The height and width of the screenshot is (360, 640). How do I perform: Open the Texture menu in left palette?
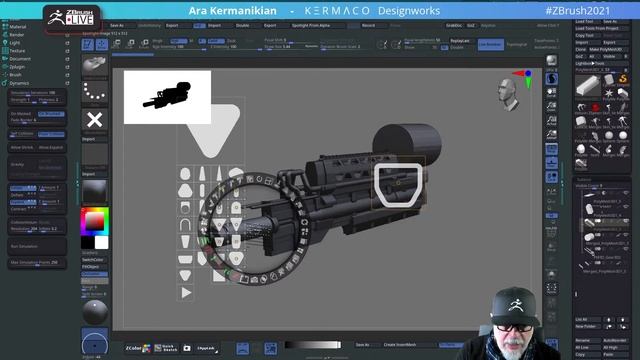17,51
